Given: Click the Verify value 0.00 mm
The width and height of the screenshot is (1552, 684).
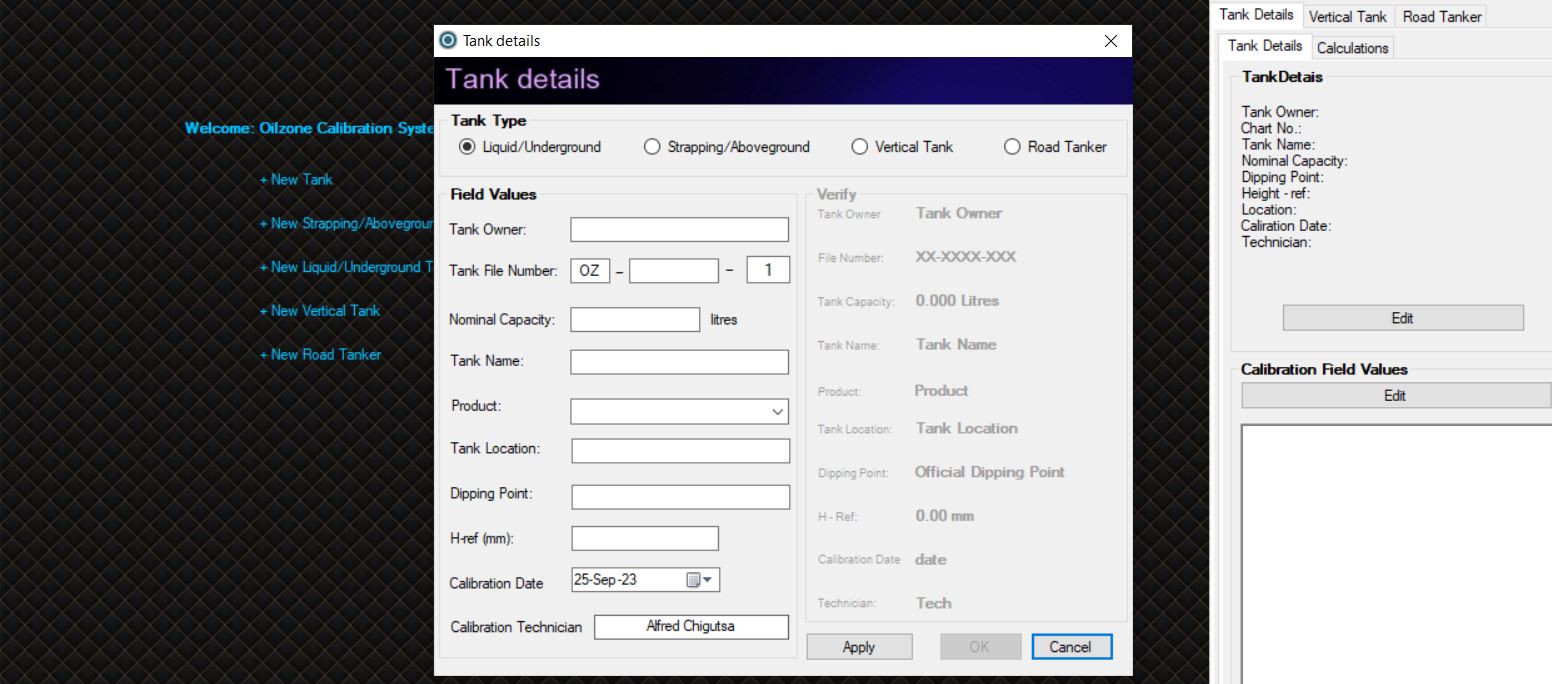Looking at the screenshot, I should [x=945, y=516].
